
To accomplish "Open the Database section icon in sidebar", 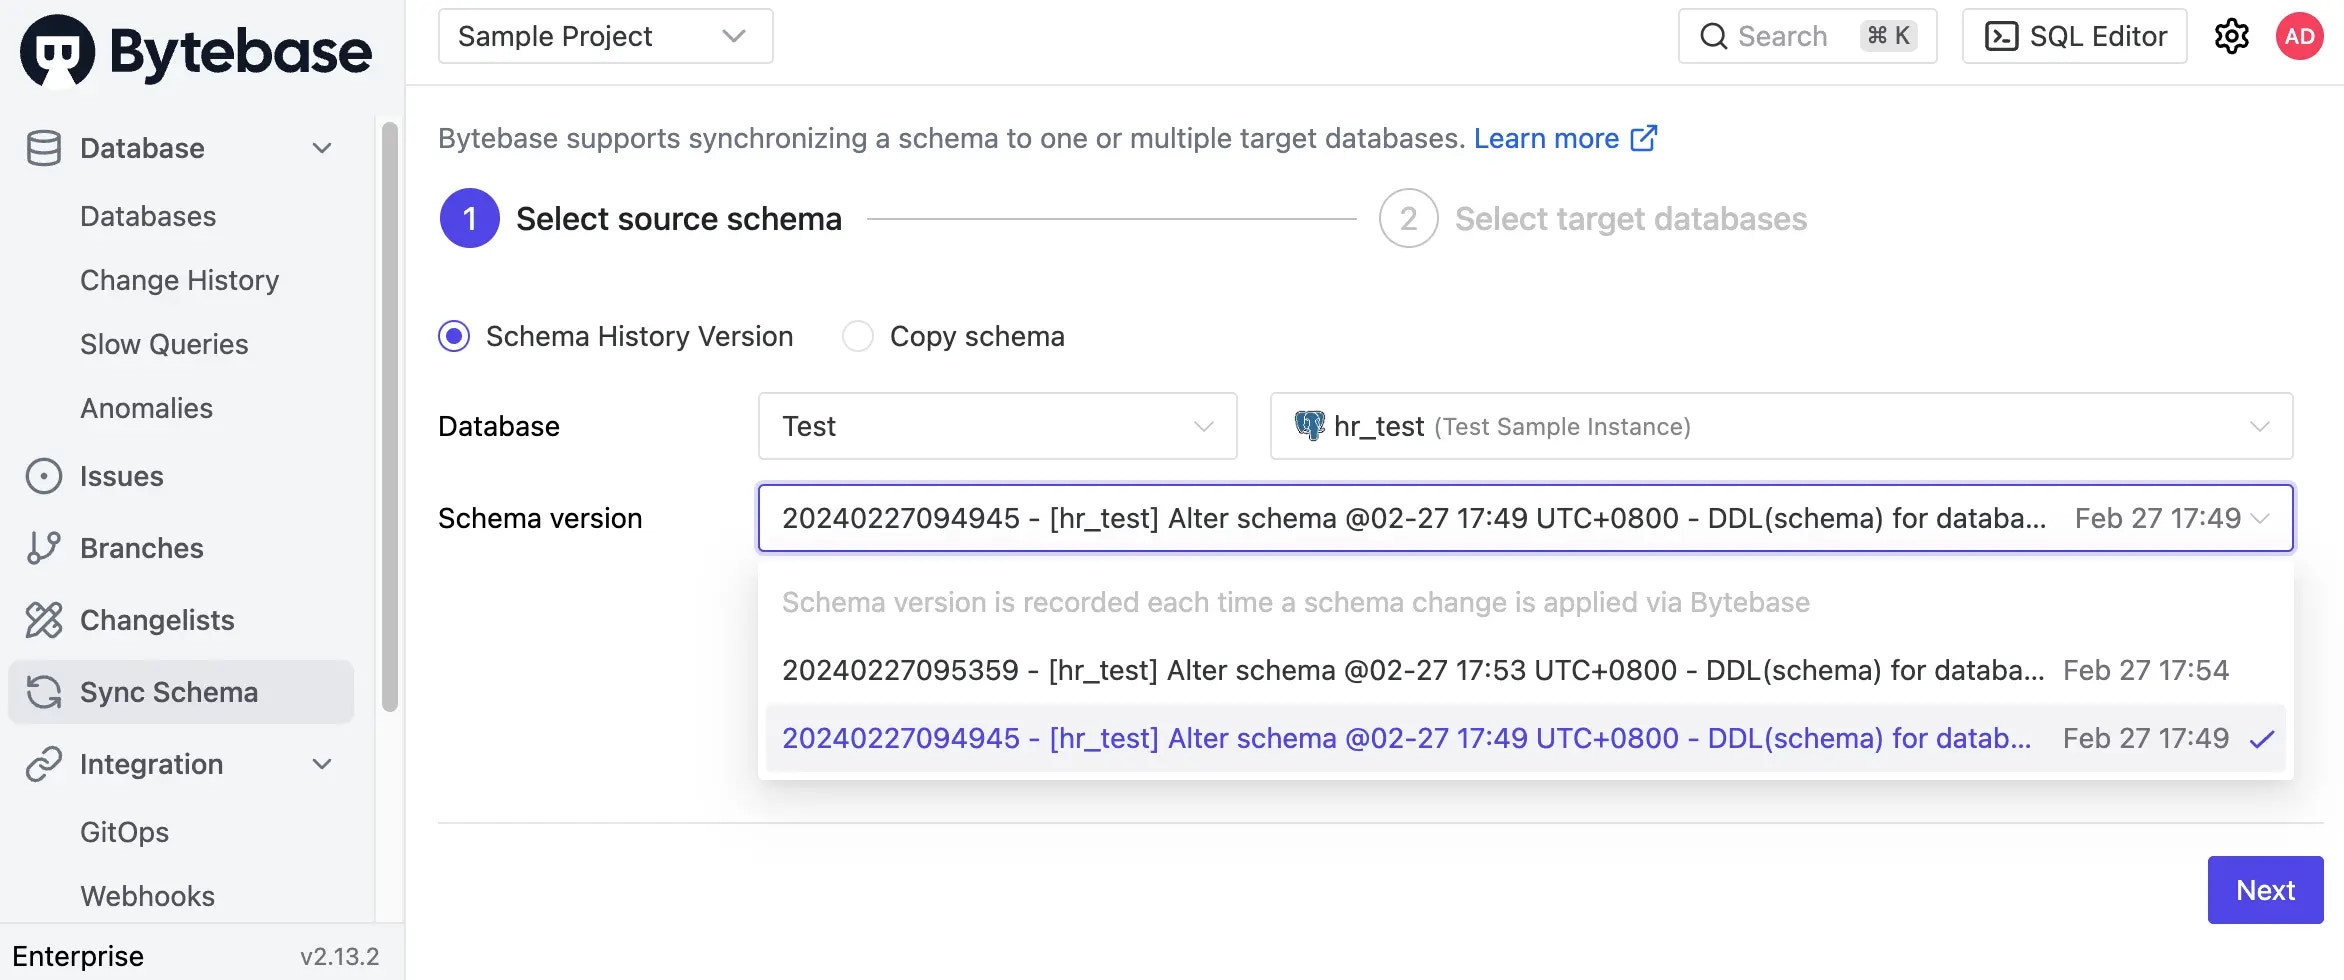I will [44, 148].
